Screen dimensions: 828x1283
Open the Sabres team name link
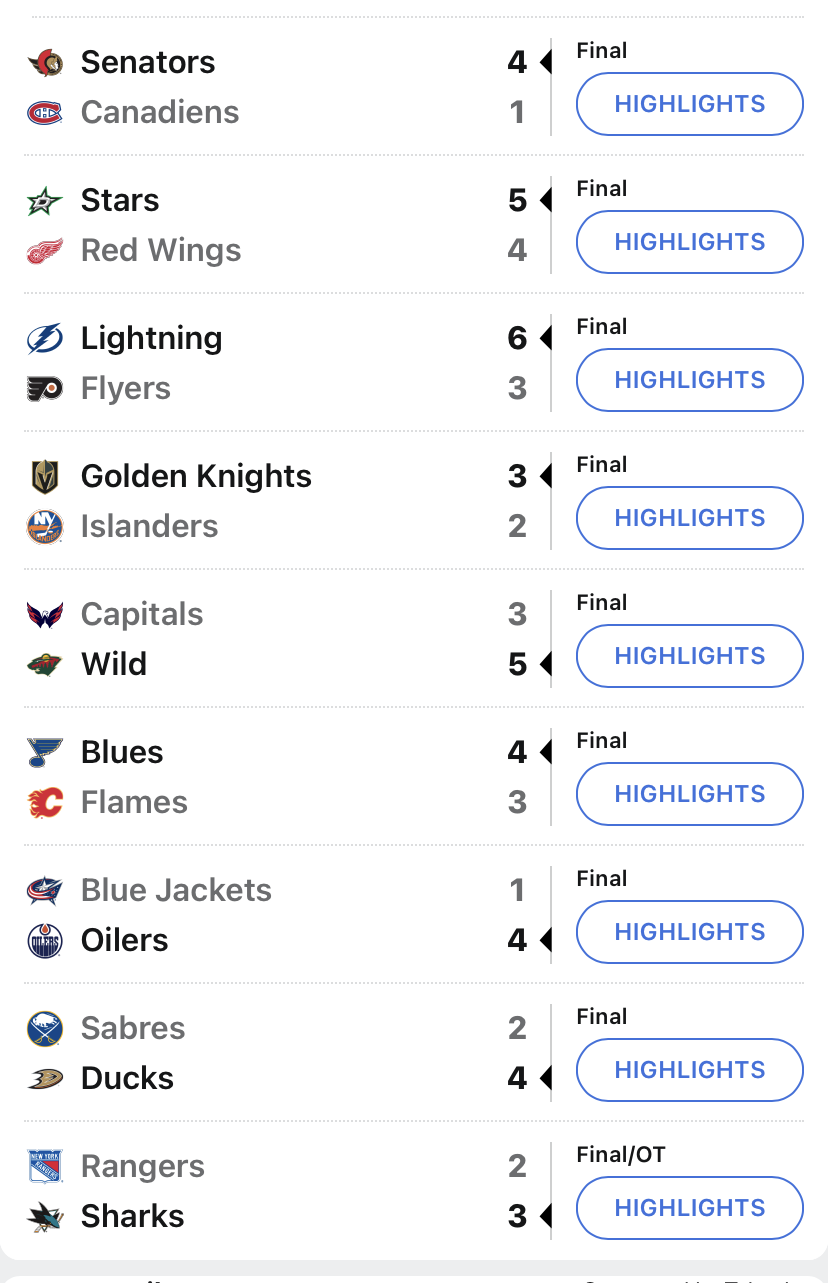point(133,1028)
